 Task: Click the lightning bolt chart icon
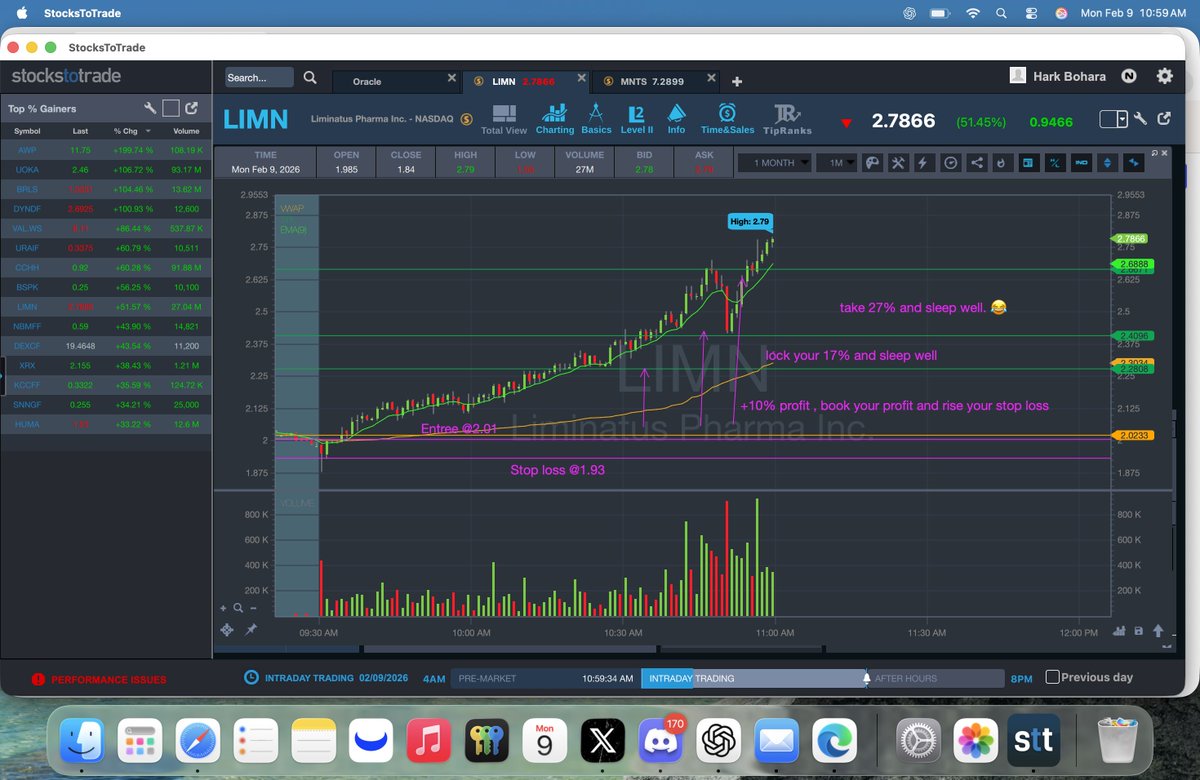(924, 163)
